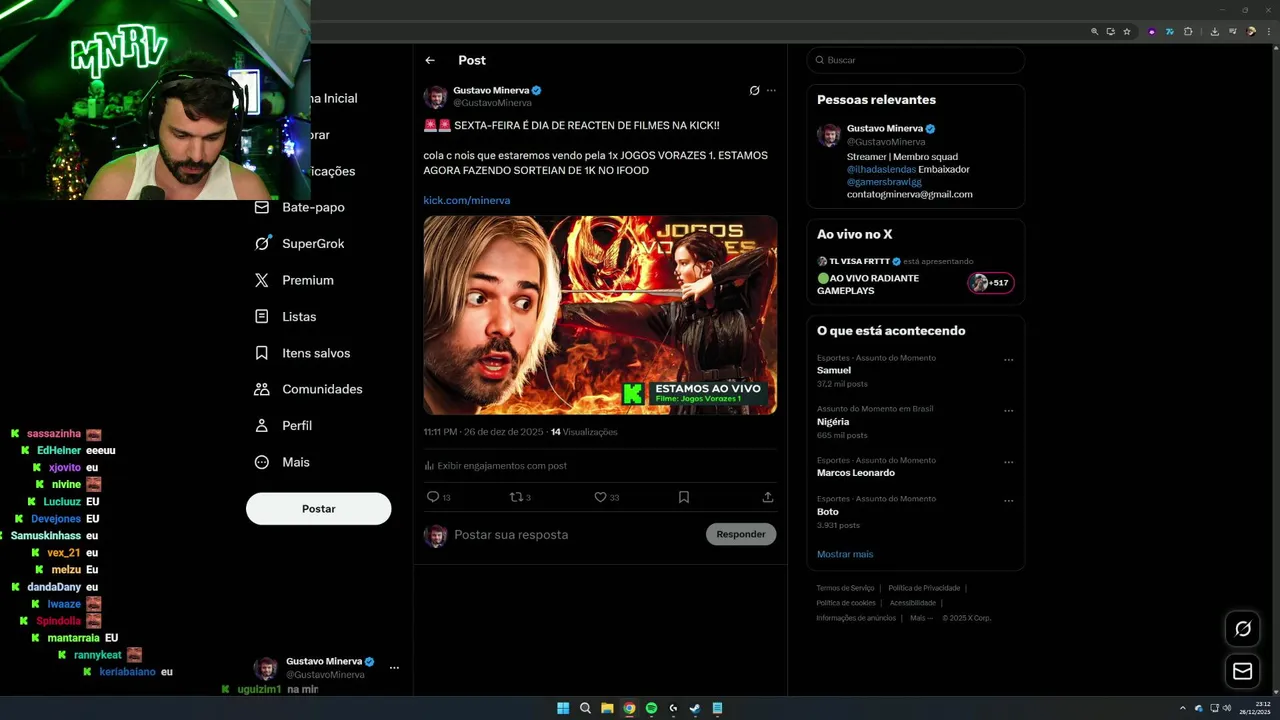Click the Premium X logo icon

262,280
